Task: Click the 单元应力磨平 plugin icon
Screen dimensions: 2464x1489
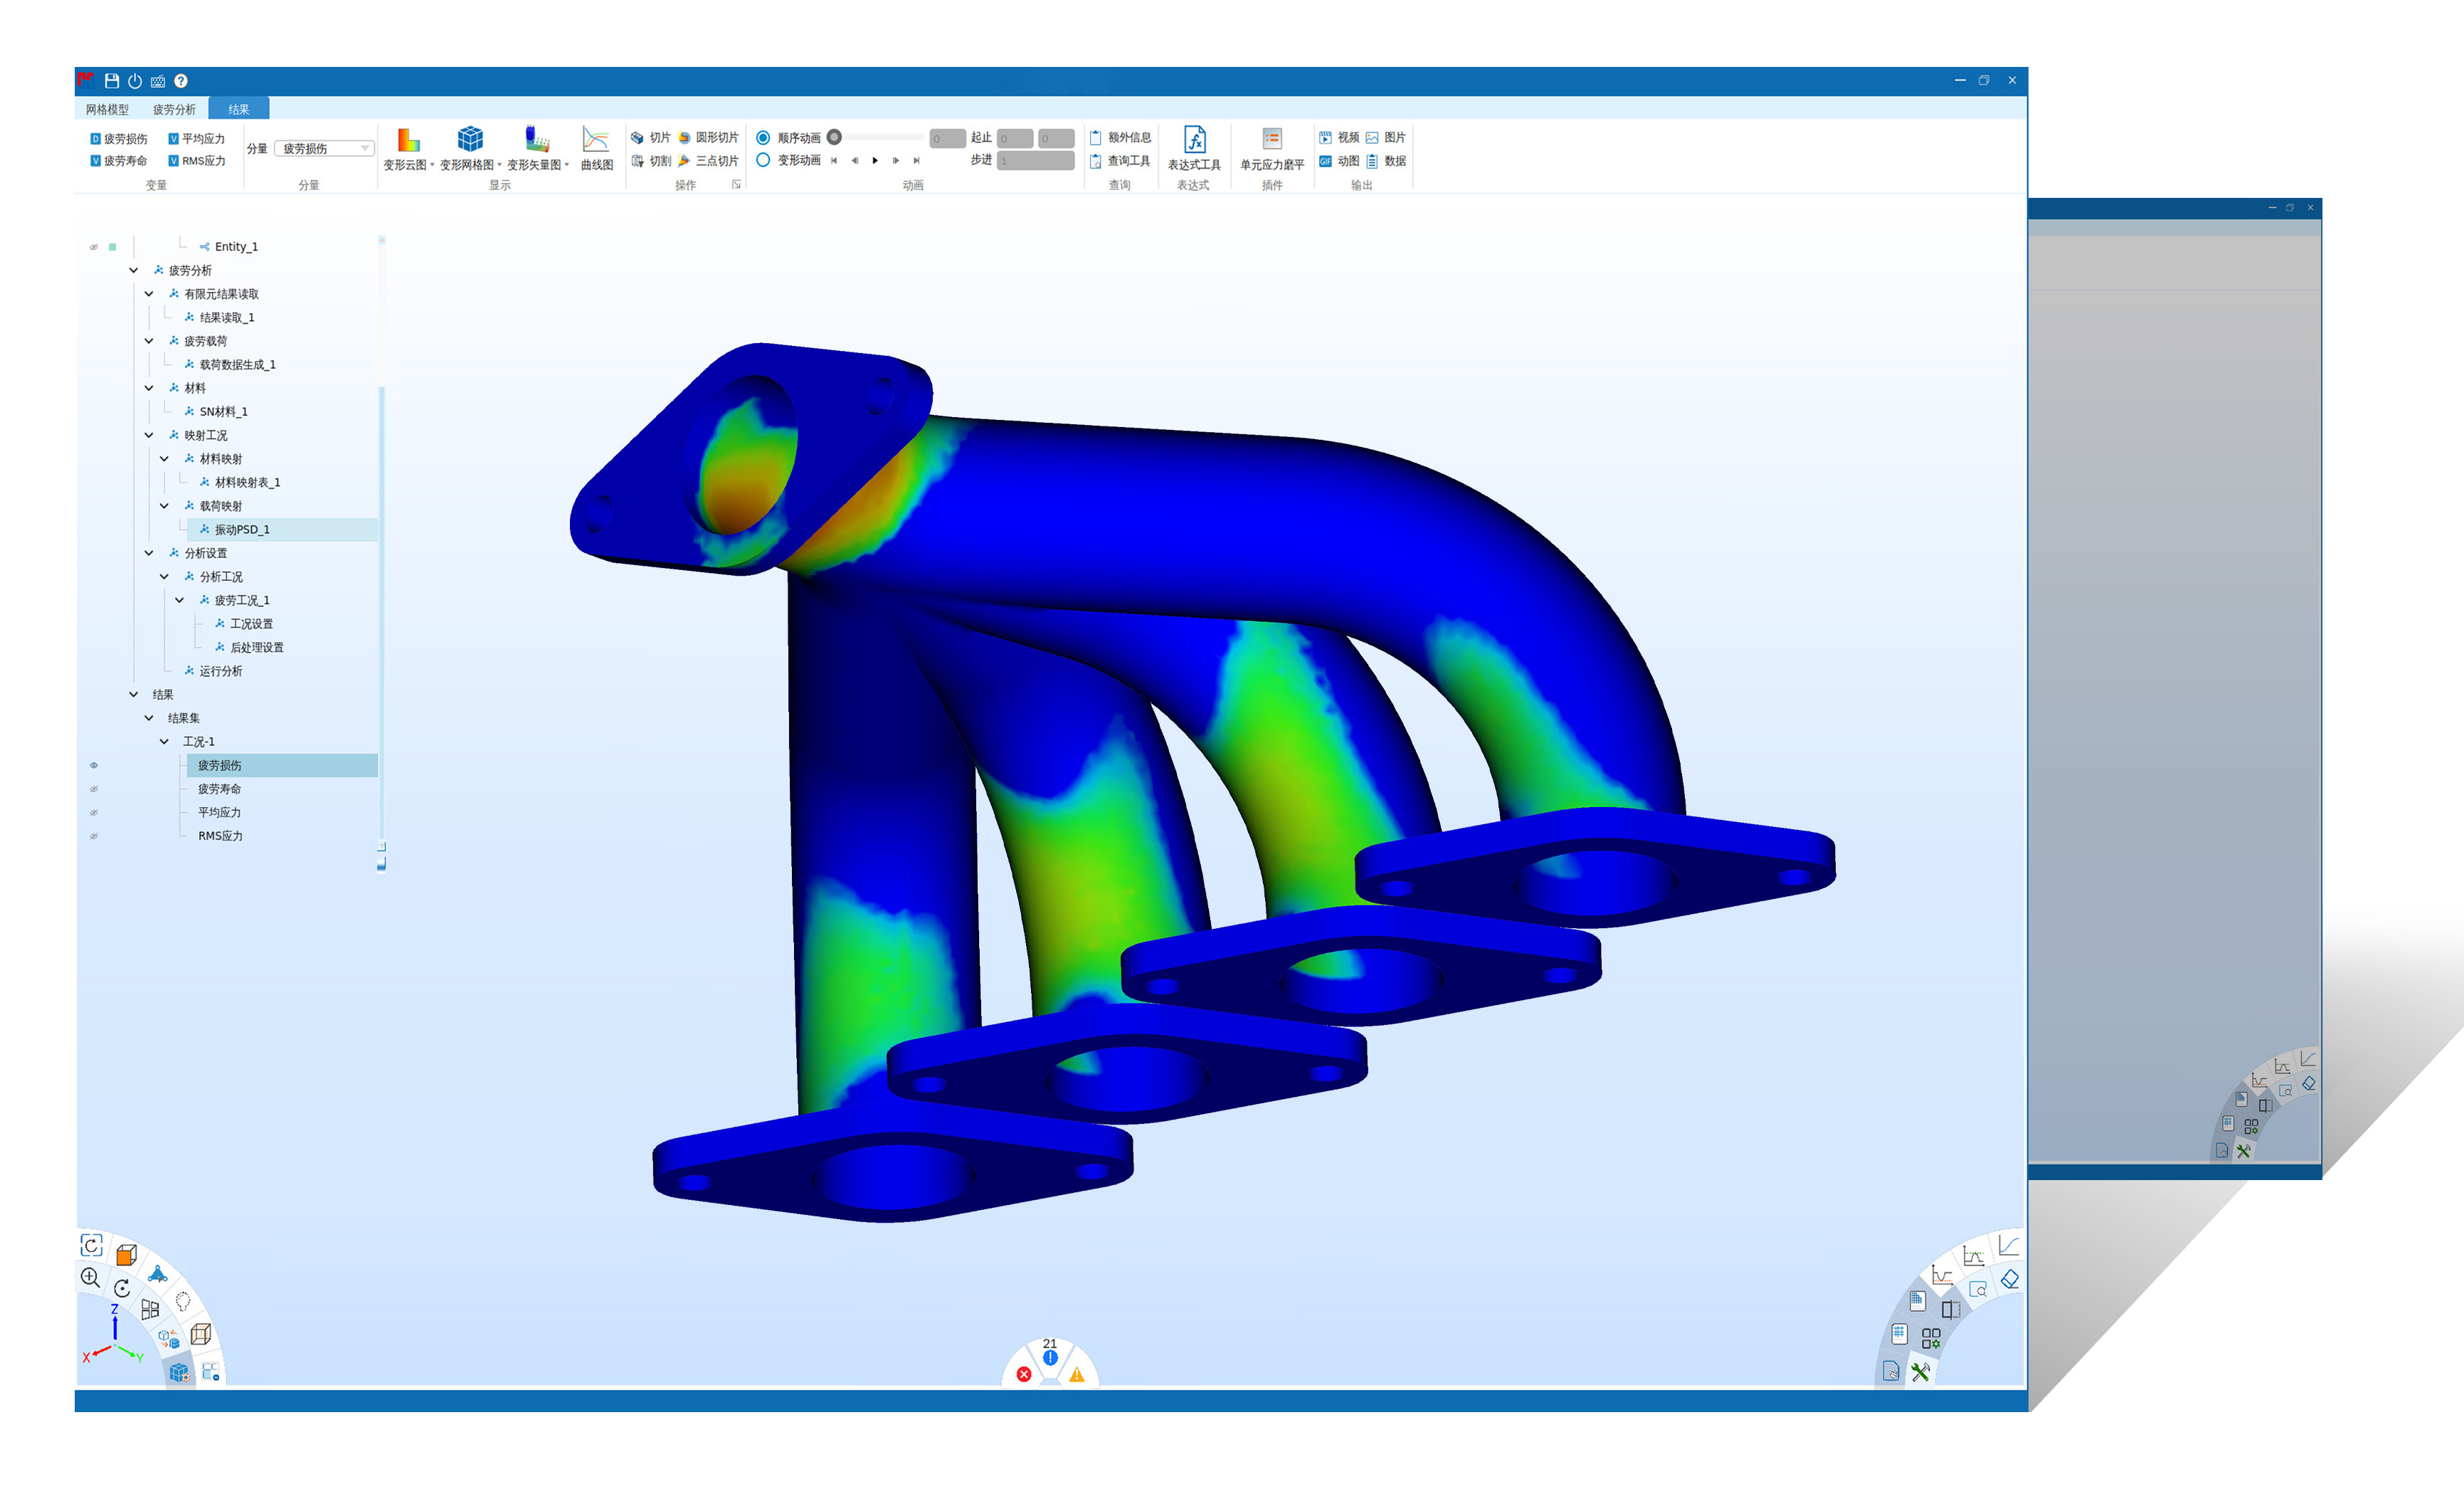Action: point(1272,140)
